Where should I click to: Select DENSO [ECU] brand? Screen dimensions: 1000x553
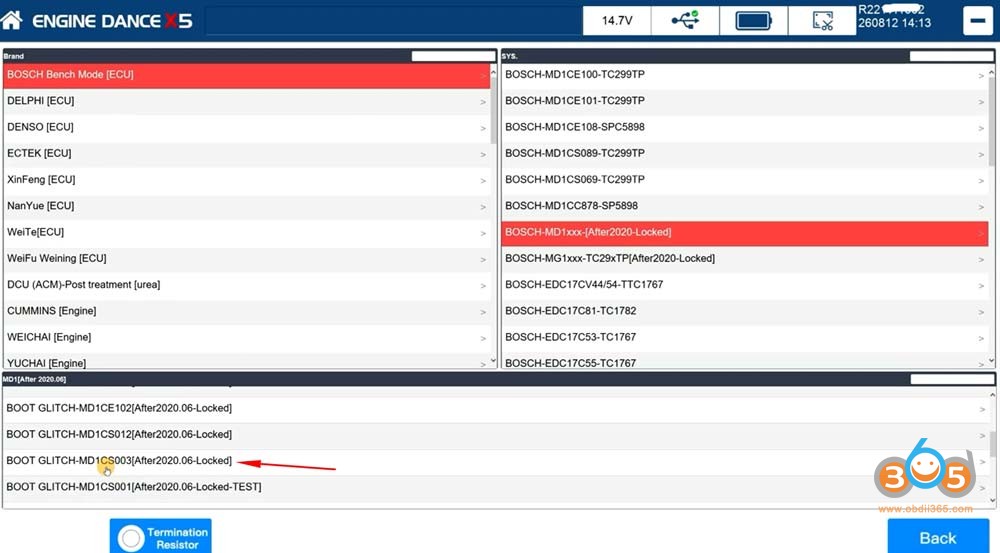point(247,128)
